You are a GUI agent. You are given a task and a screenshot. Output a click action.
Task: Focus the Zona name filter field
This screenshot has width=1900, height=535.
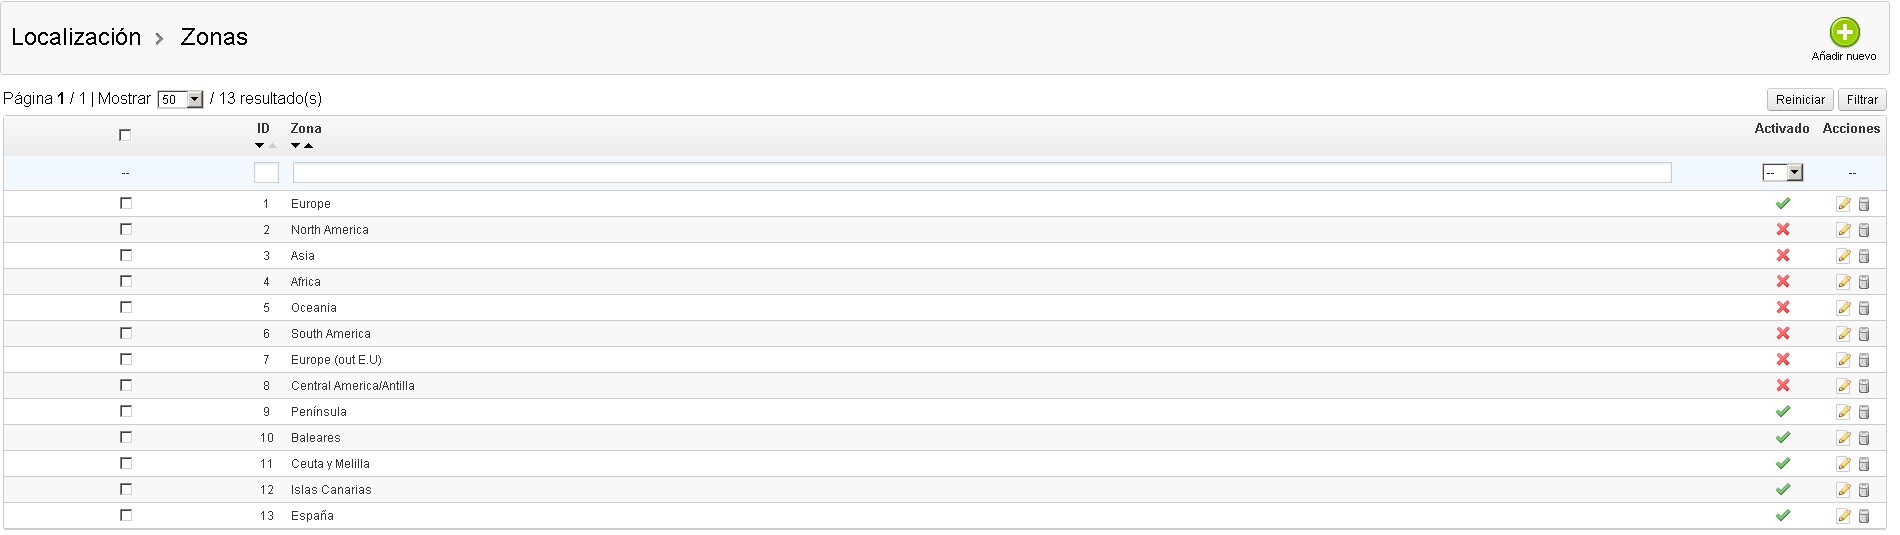click(x=981, y=173)
